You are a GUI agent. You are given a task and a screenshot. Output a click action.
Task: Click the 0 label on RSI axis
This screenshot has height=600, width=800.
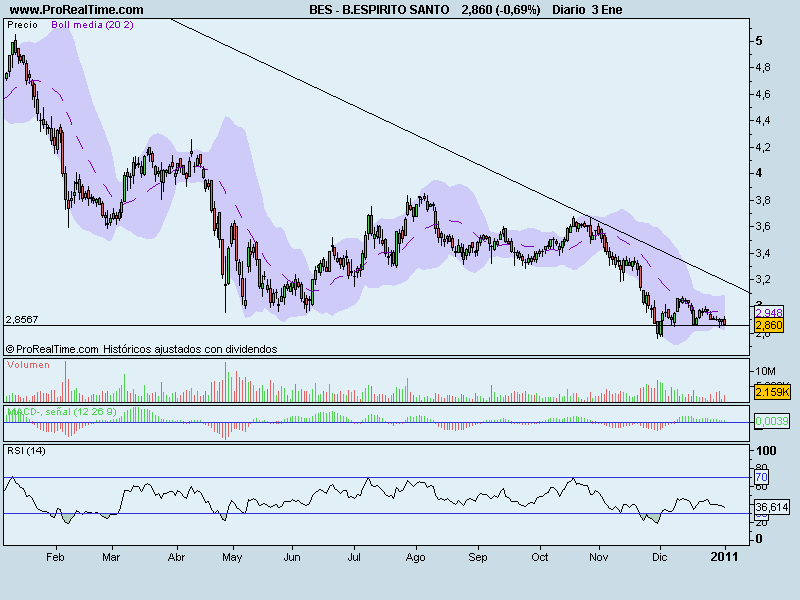759,539
